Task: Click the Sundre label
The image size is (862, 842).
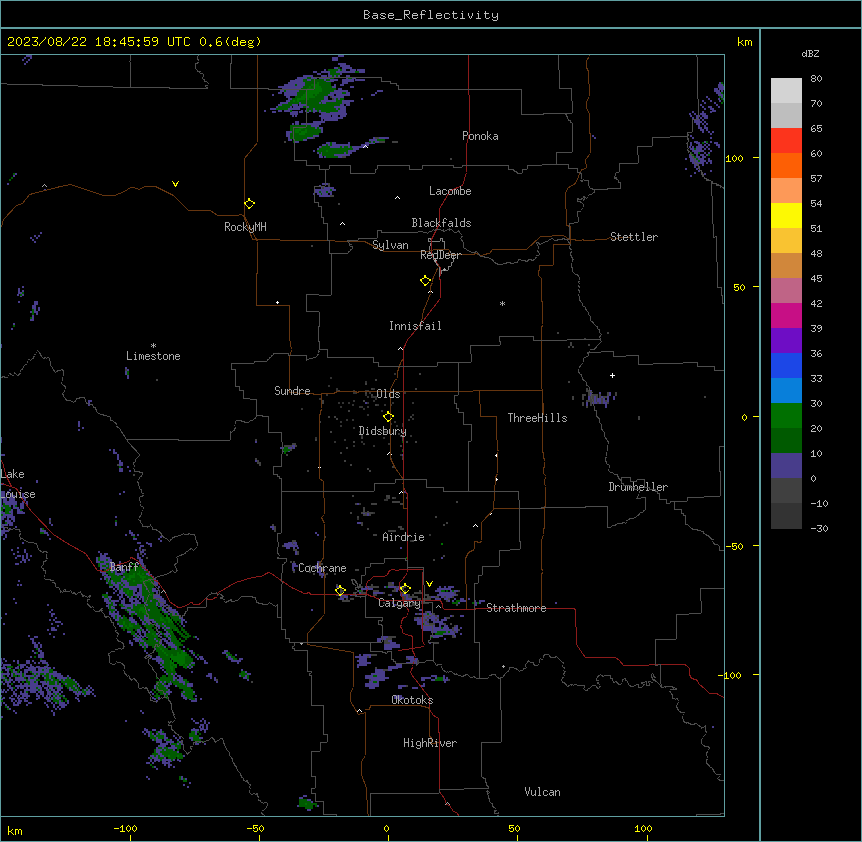Action: pyautogui.click(x=292, y=391)
